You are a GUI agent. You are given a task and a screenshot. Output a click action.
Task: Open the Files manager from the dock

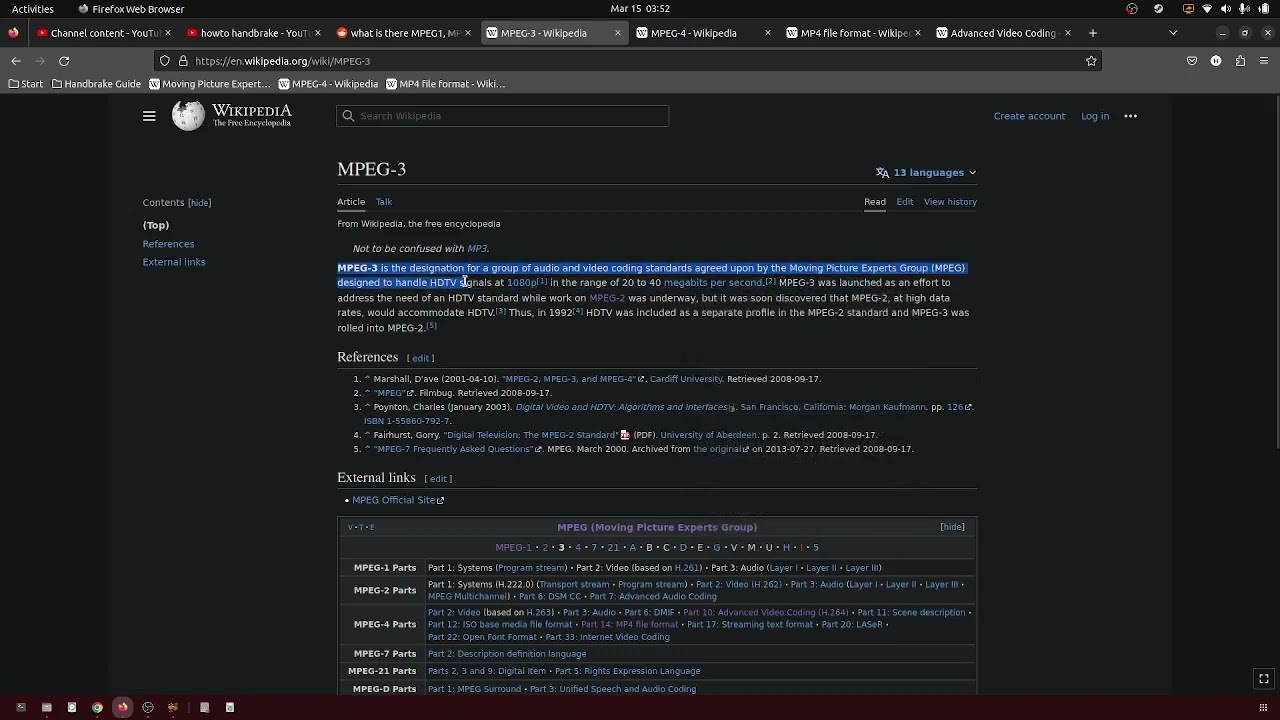46,708
